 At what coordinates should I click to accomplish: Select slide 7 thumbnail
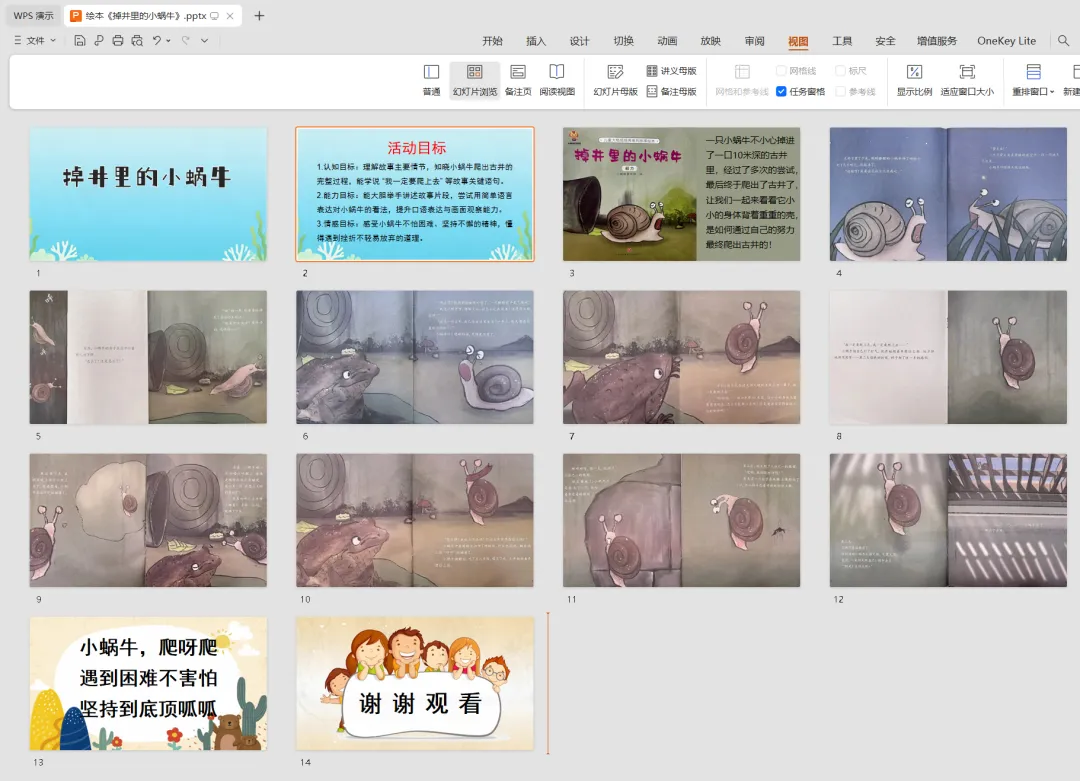681,357
